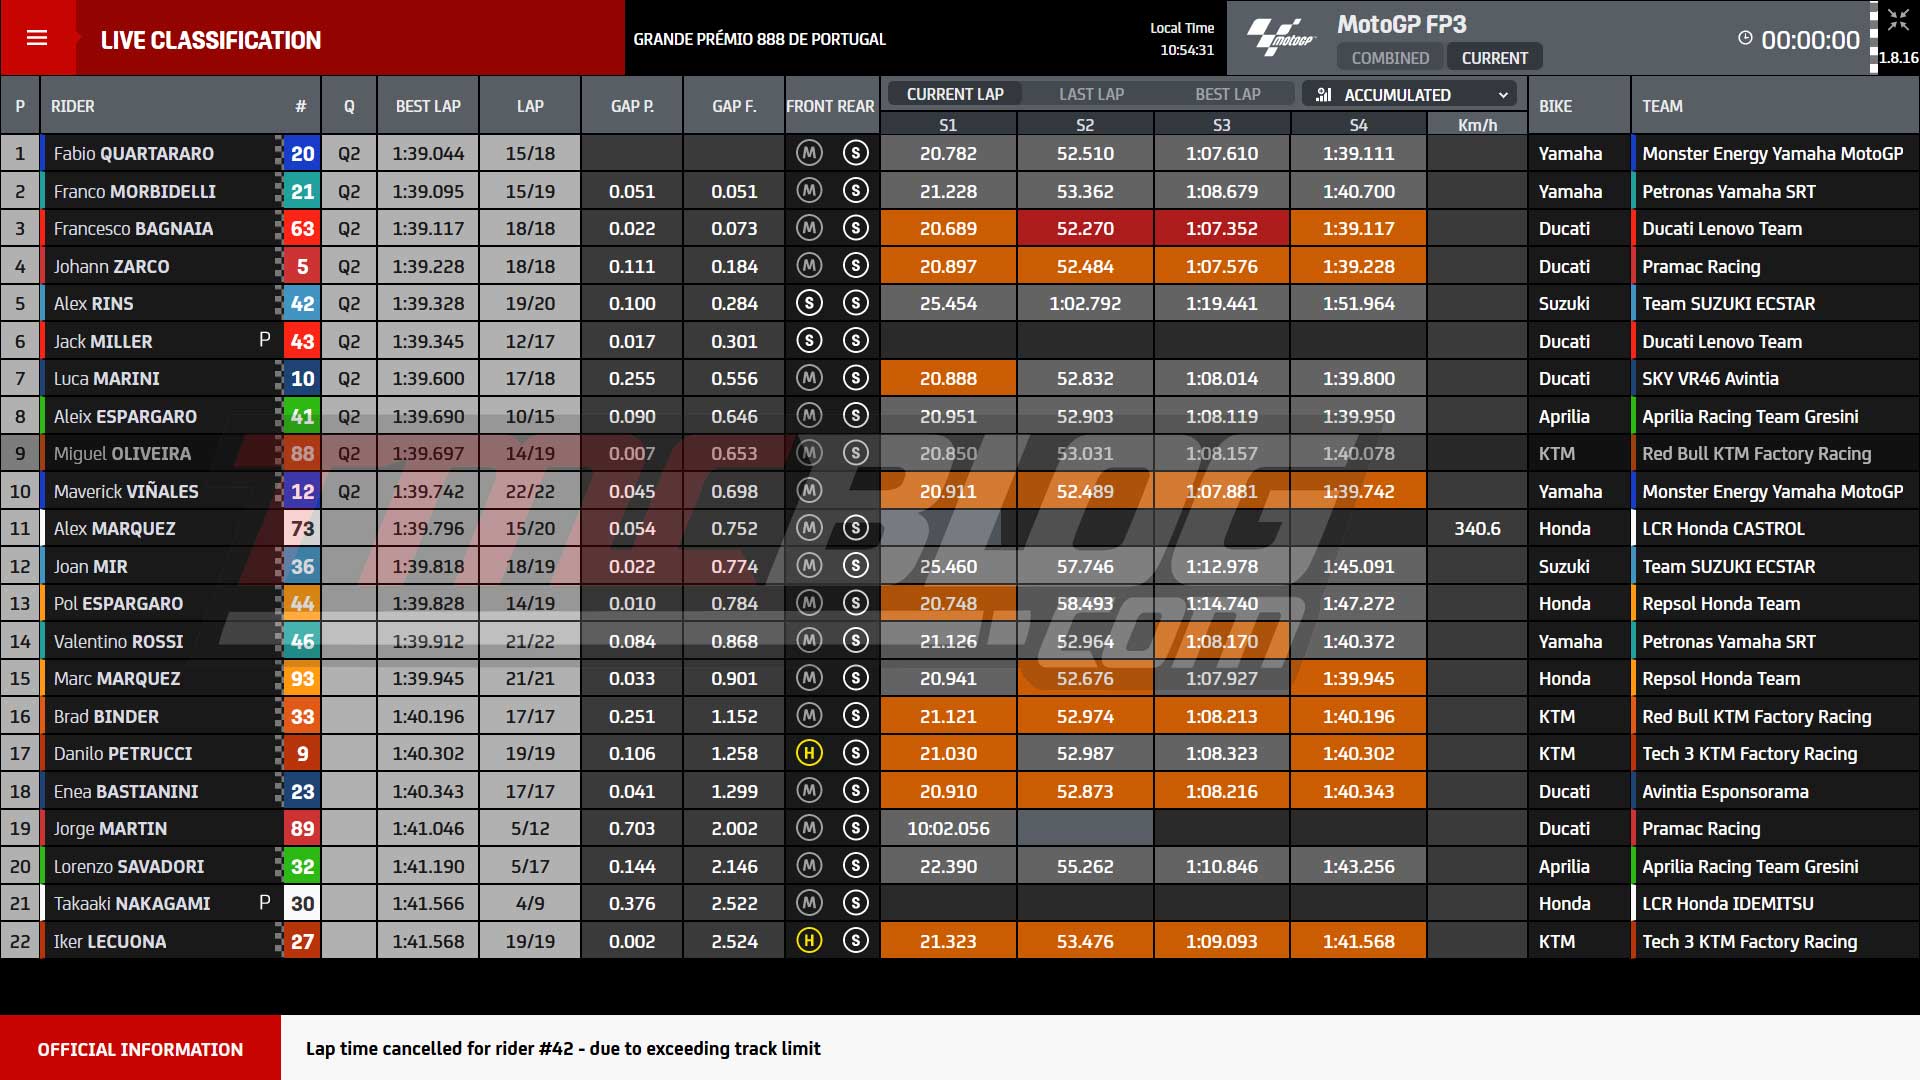This screenshot has width=1920, height=1080.
Task: Click Quartararo's blue number 20 badge
Action: (302, 153)
